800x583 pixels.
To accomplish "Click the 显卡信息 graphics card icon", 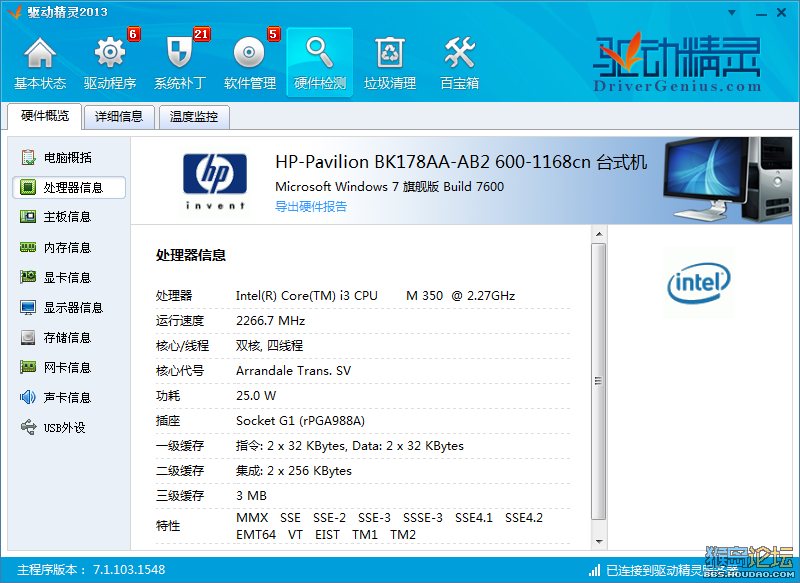I will (x=28, y=277).
